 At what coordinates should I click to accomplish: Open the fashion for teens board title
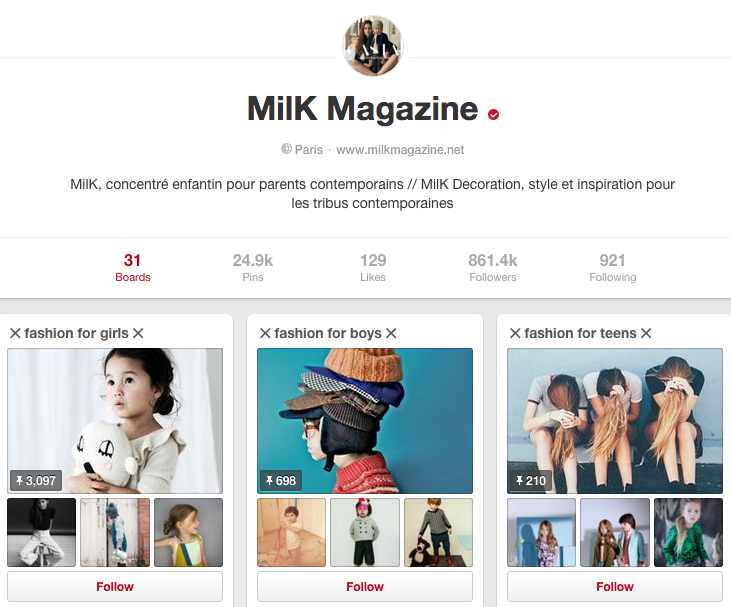(x=580, y=333)
